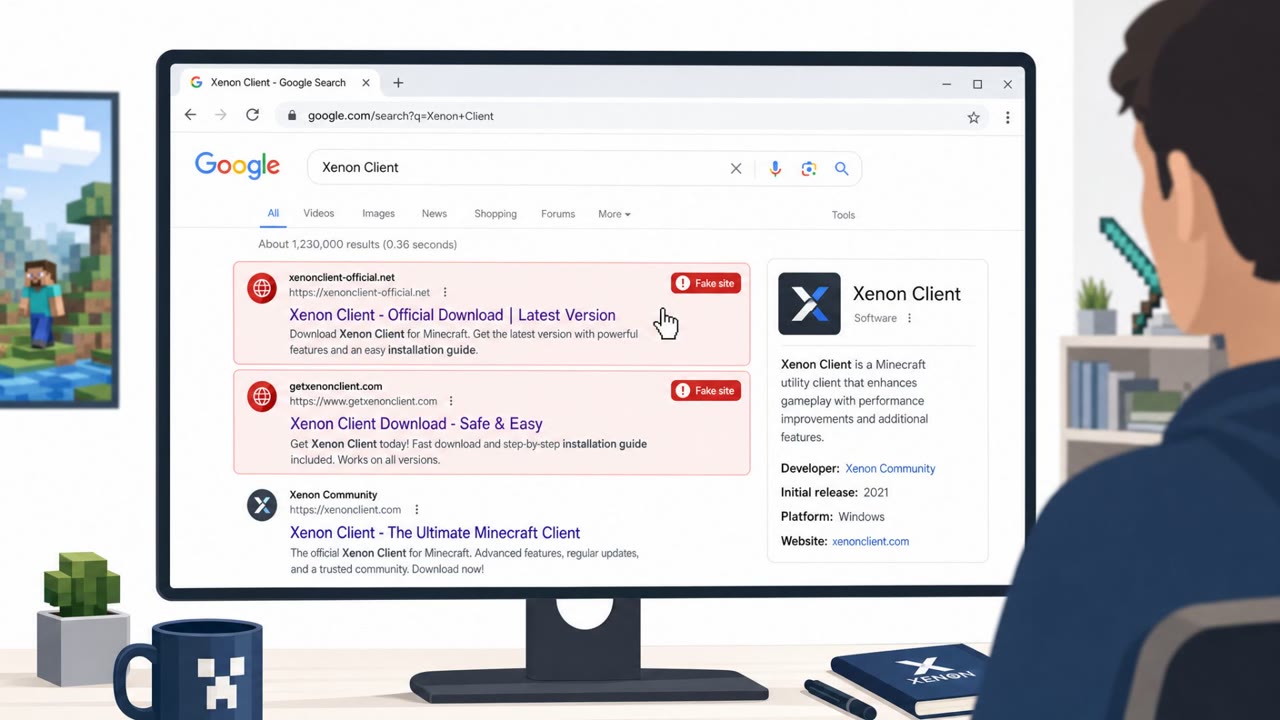Select the All search tab
The width and height of the screenshot is (1280, 720).
click(x=273, y=213)
